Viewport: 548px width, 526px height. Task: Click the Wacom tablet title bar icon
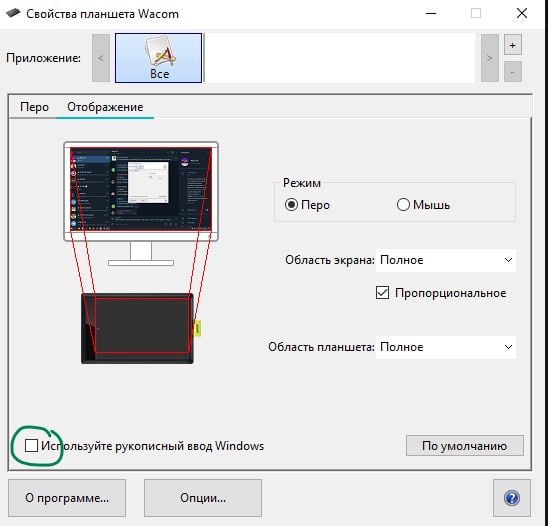(13, 13)
